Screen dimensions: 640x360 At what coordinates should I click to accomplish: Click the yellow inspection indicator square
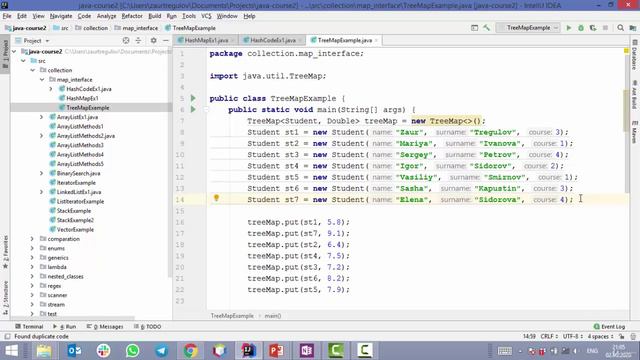tap(626, 51)
